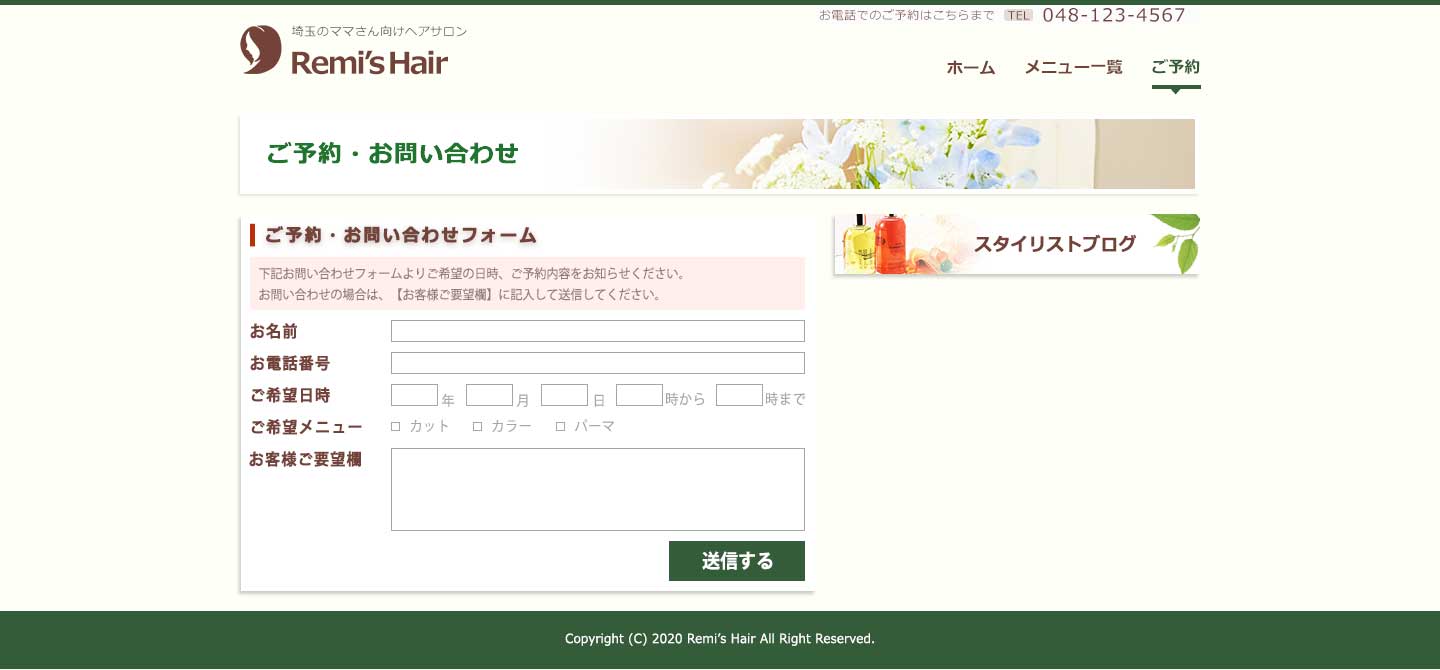Go to the メニュー一覧 page

(1073, 68)
